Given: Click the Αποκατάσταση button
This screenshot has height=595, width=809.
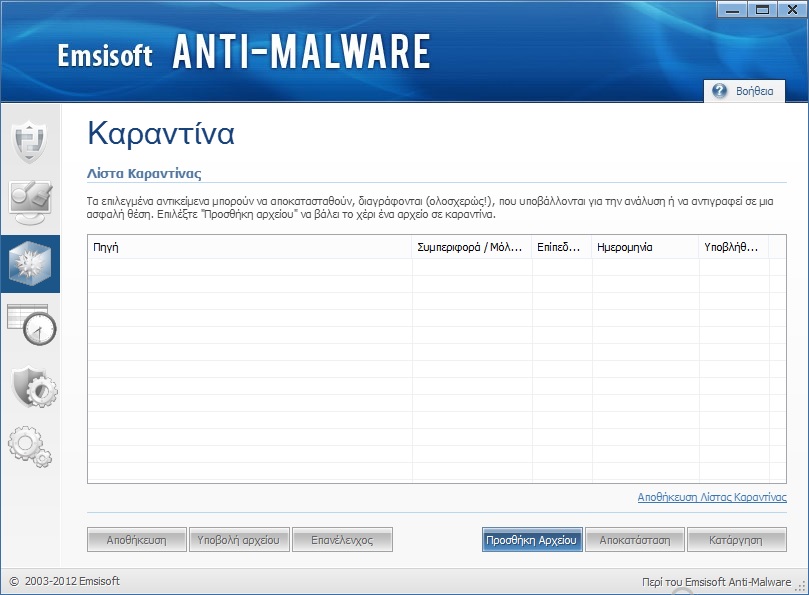Looking at the screenshot, I should pos(635,540).
